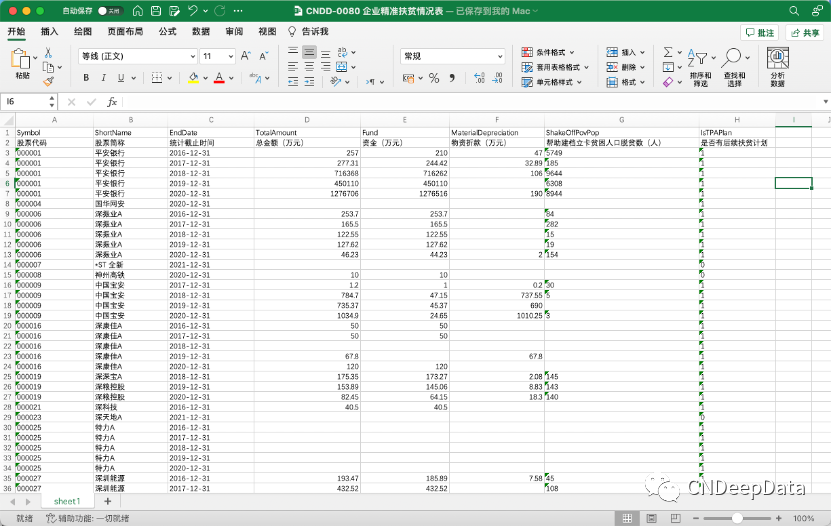Click the Undo arrow icon
The height and width of the screenshot is (526, 832).
click(193, 11)
